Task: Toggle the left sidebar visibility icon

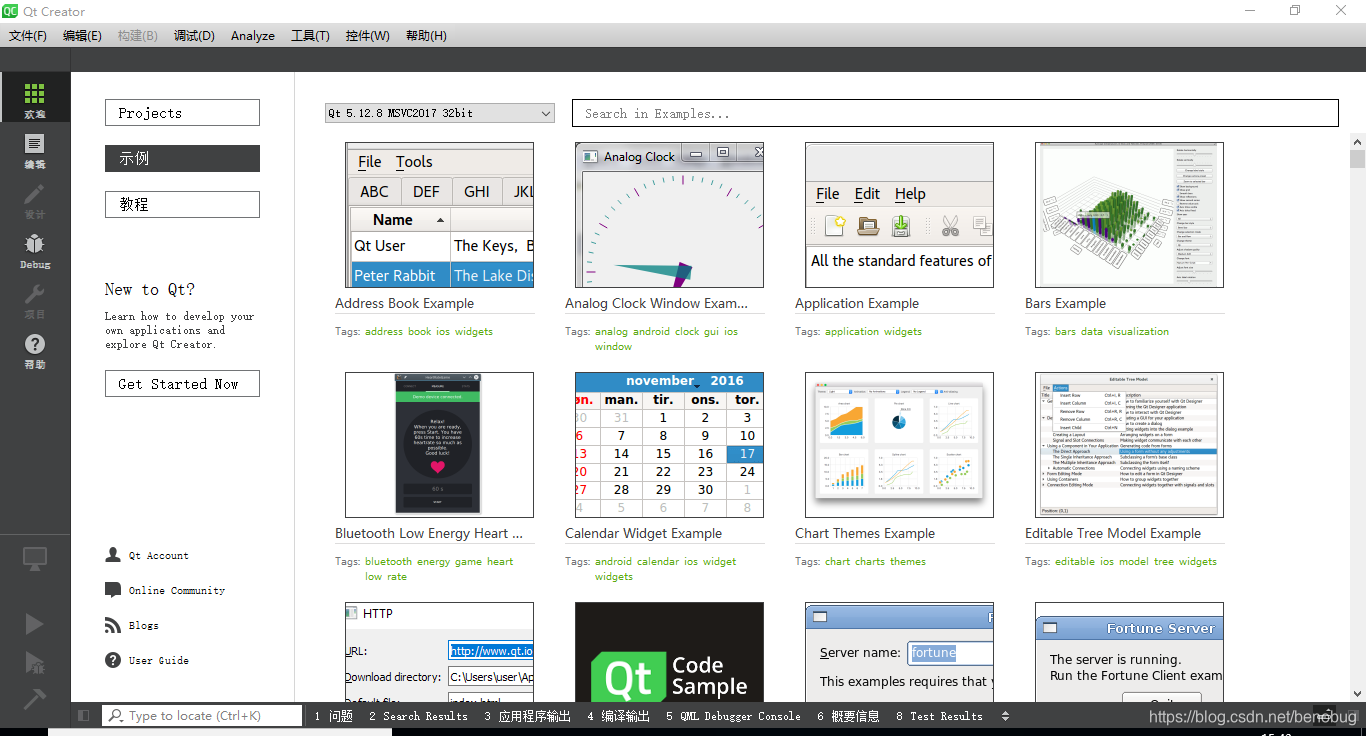Action: (84, 716)
